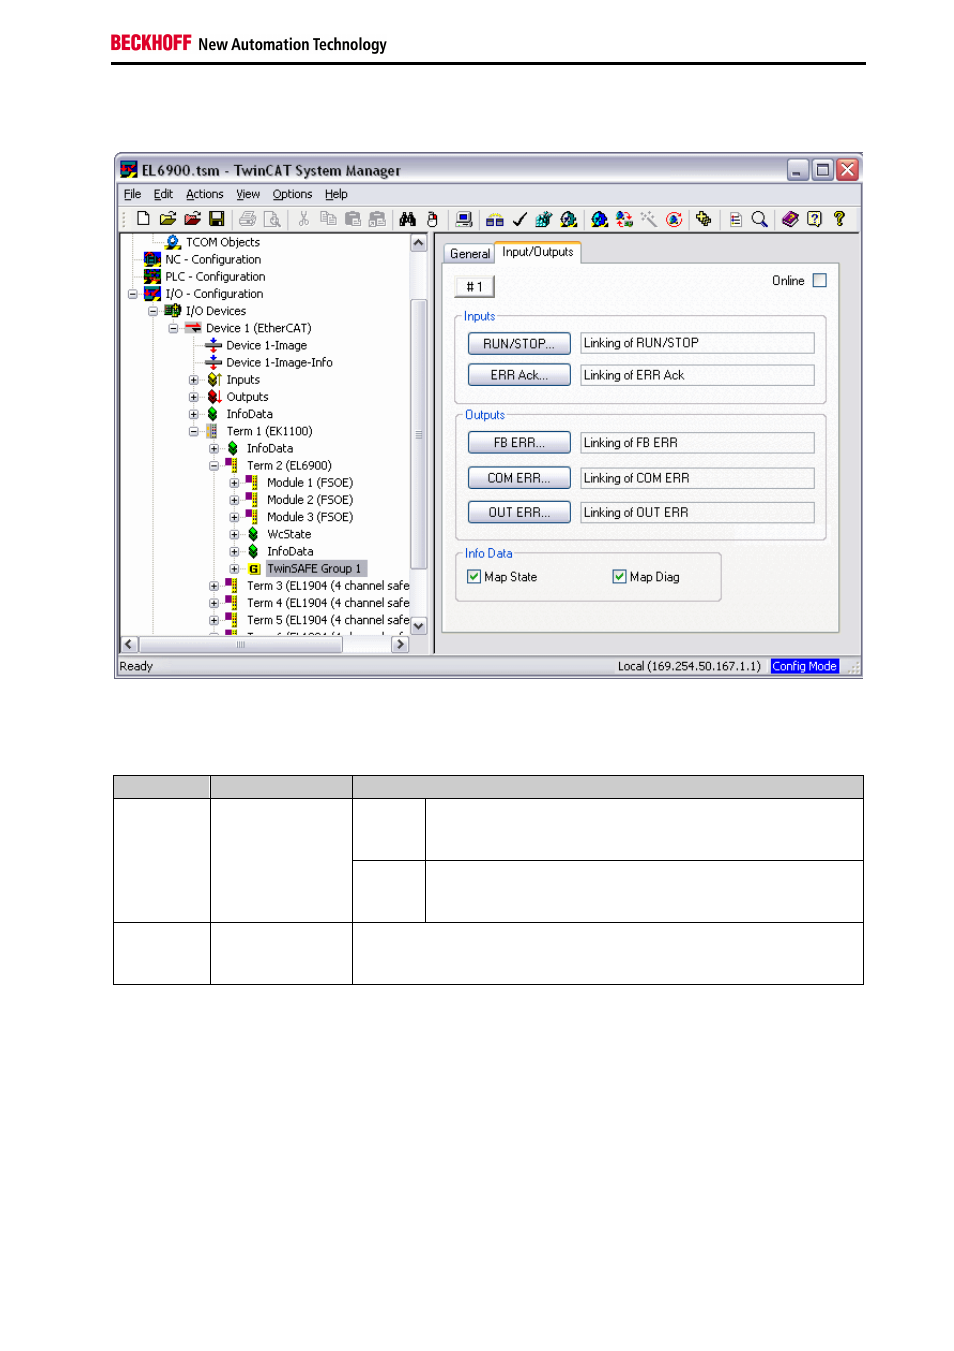Click the RUN/STOP... button
The image size is (954, 1351).
(x=519, y=343)
